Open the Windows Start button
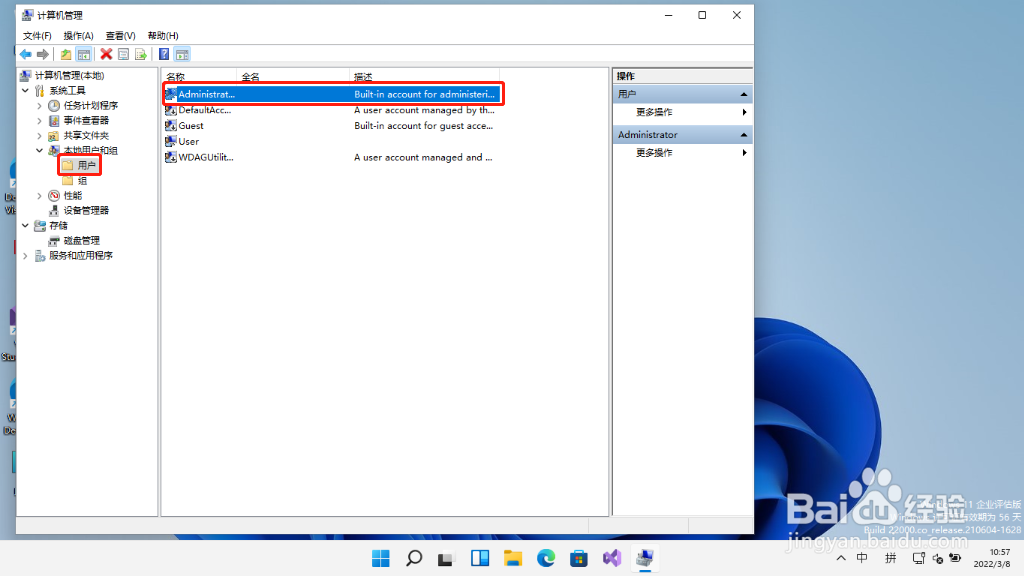The image size is (1024, 576). 381,558
